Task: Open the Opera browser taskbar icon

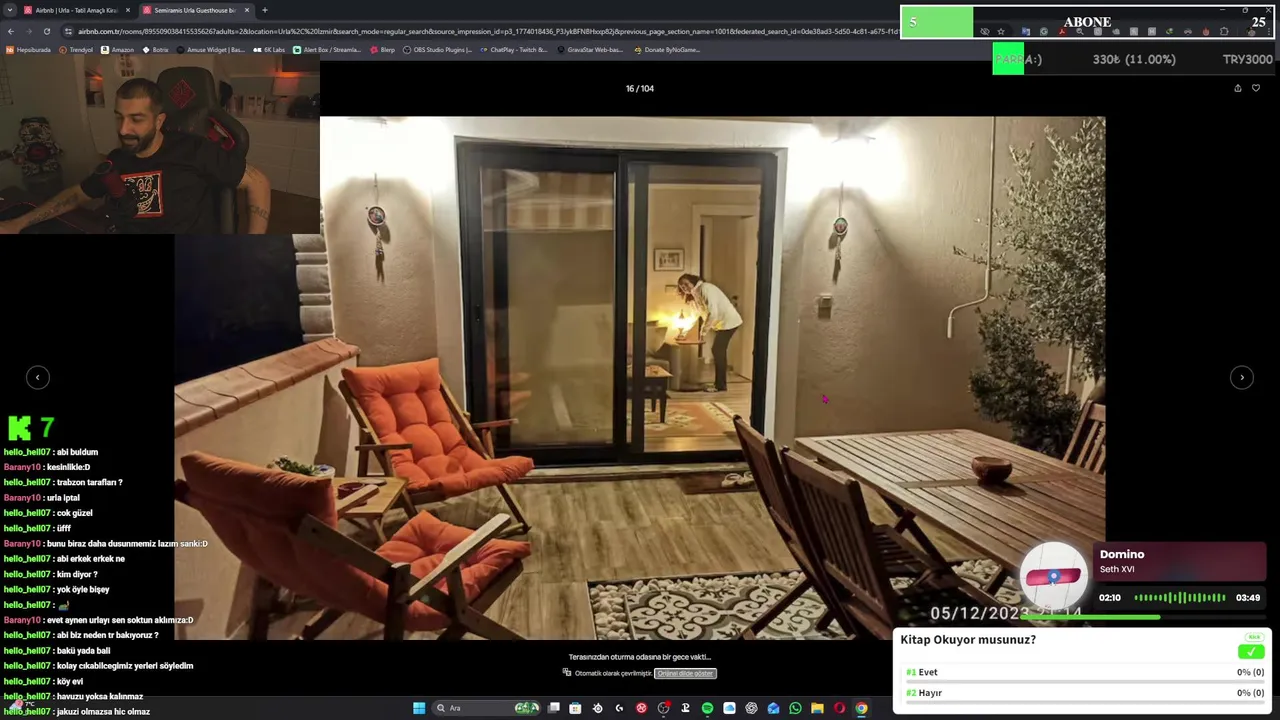Action: point(839,708)
